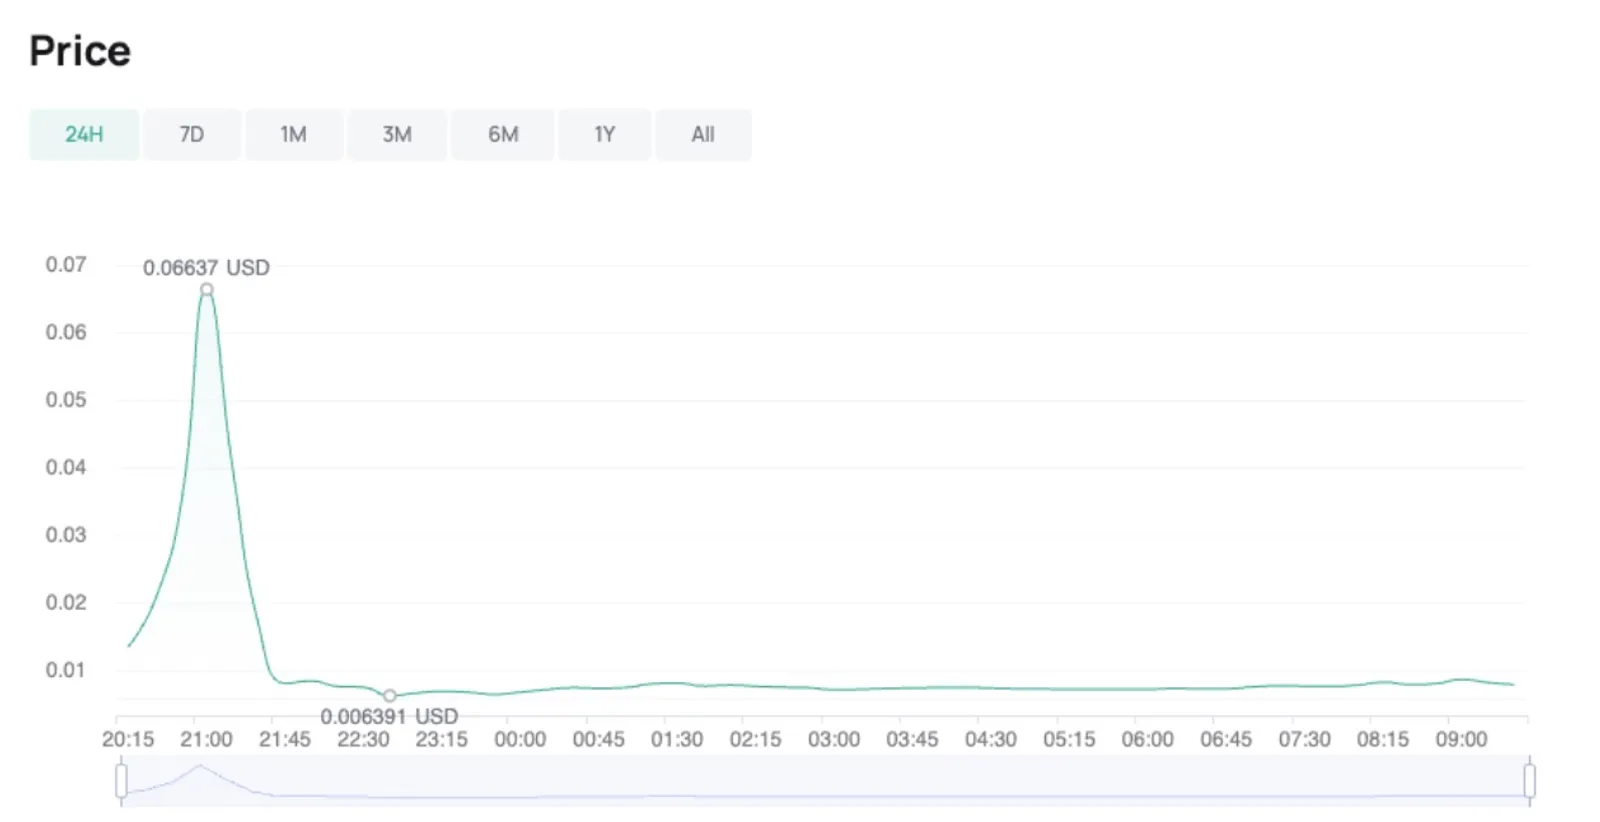
Task: Click the peak marker at 0.06637 USD
Action: click(207, 290)
